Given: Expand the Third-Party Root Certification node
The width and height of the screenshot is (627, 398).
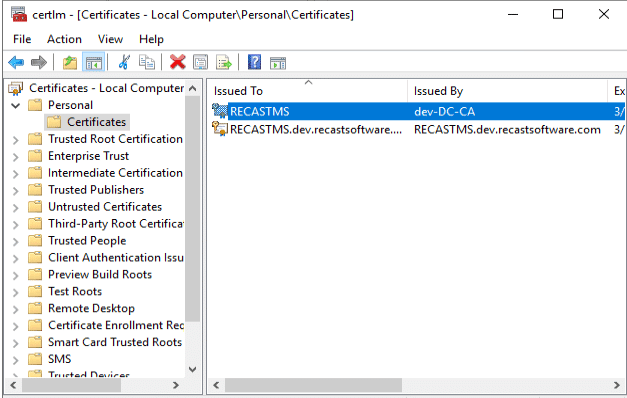Looking at the screenshot, I should pyautogui.click(x=16, y=224).
